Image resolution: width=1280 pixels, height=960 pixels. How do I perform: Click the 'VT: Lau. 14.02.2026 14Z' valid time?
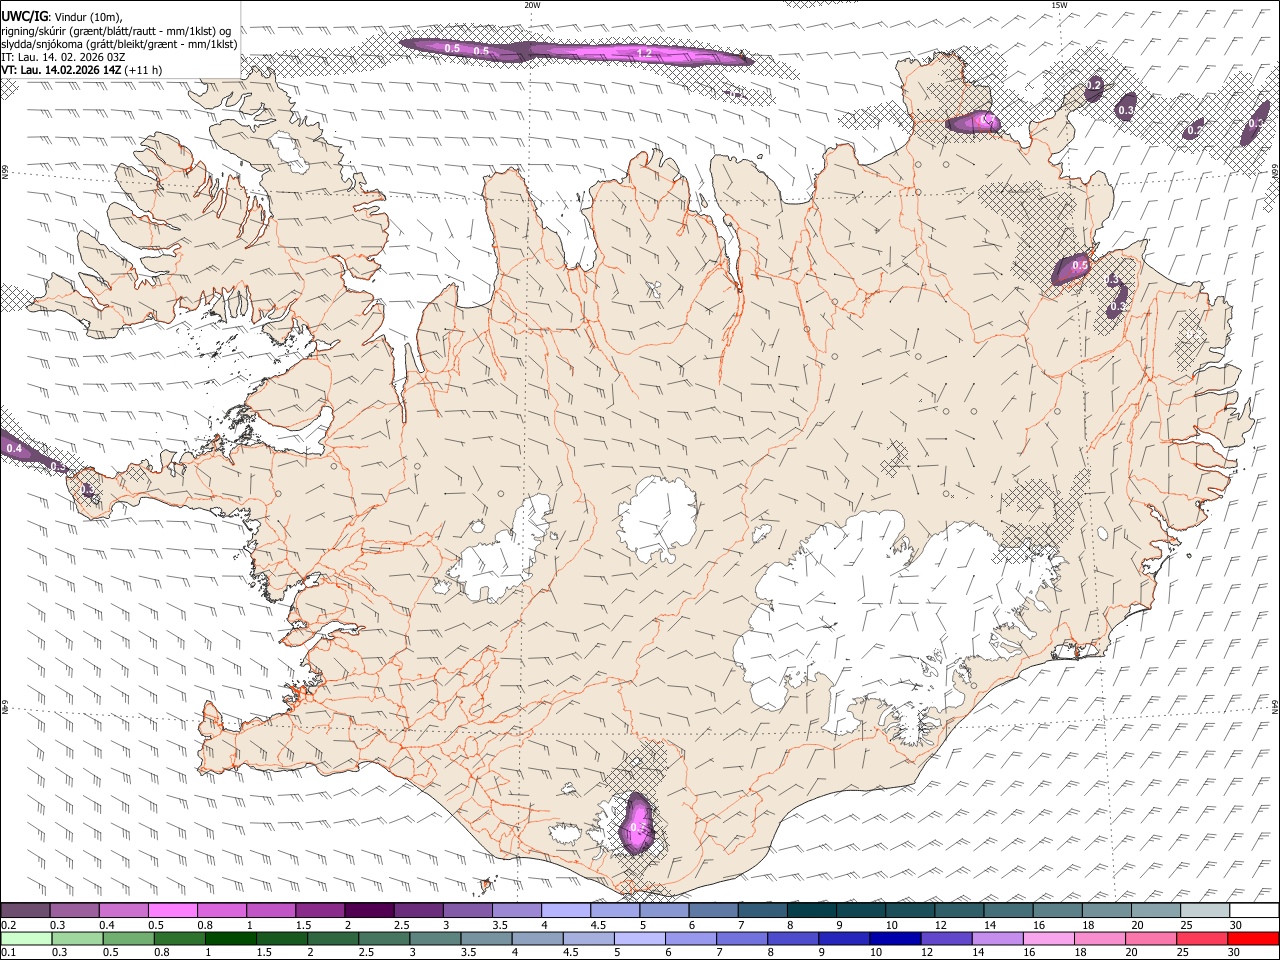click(62, 70)
